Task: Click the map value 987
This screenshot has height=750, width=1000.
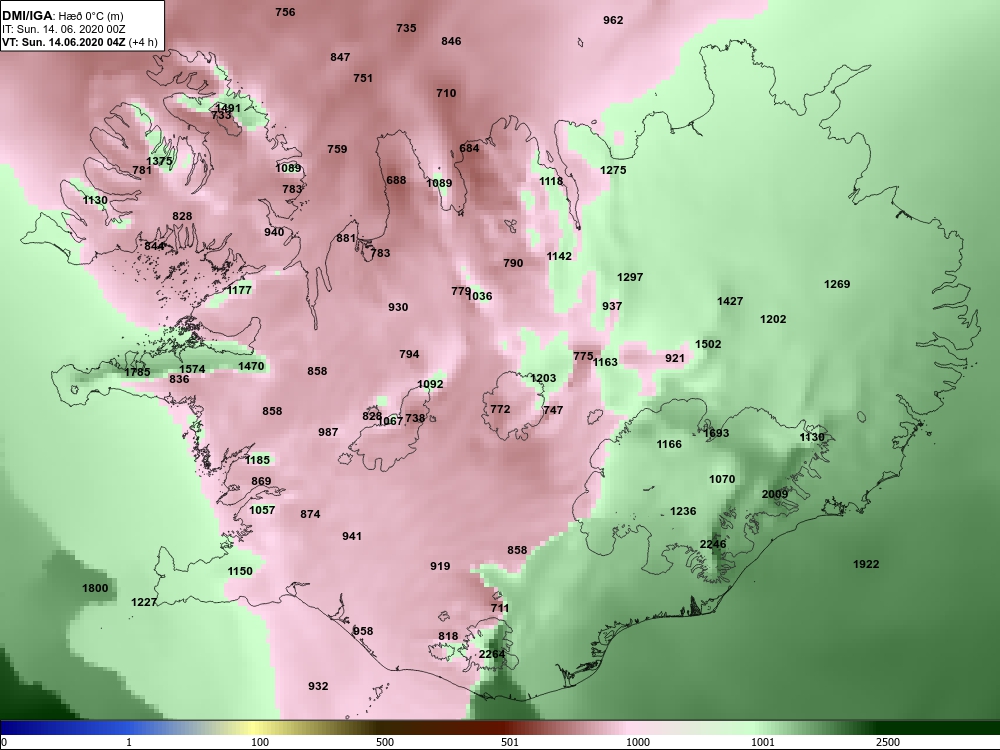Action: 328,432
